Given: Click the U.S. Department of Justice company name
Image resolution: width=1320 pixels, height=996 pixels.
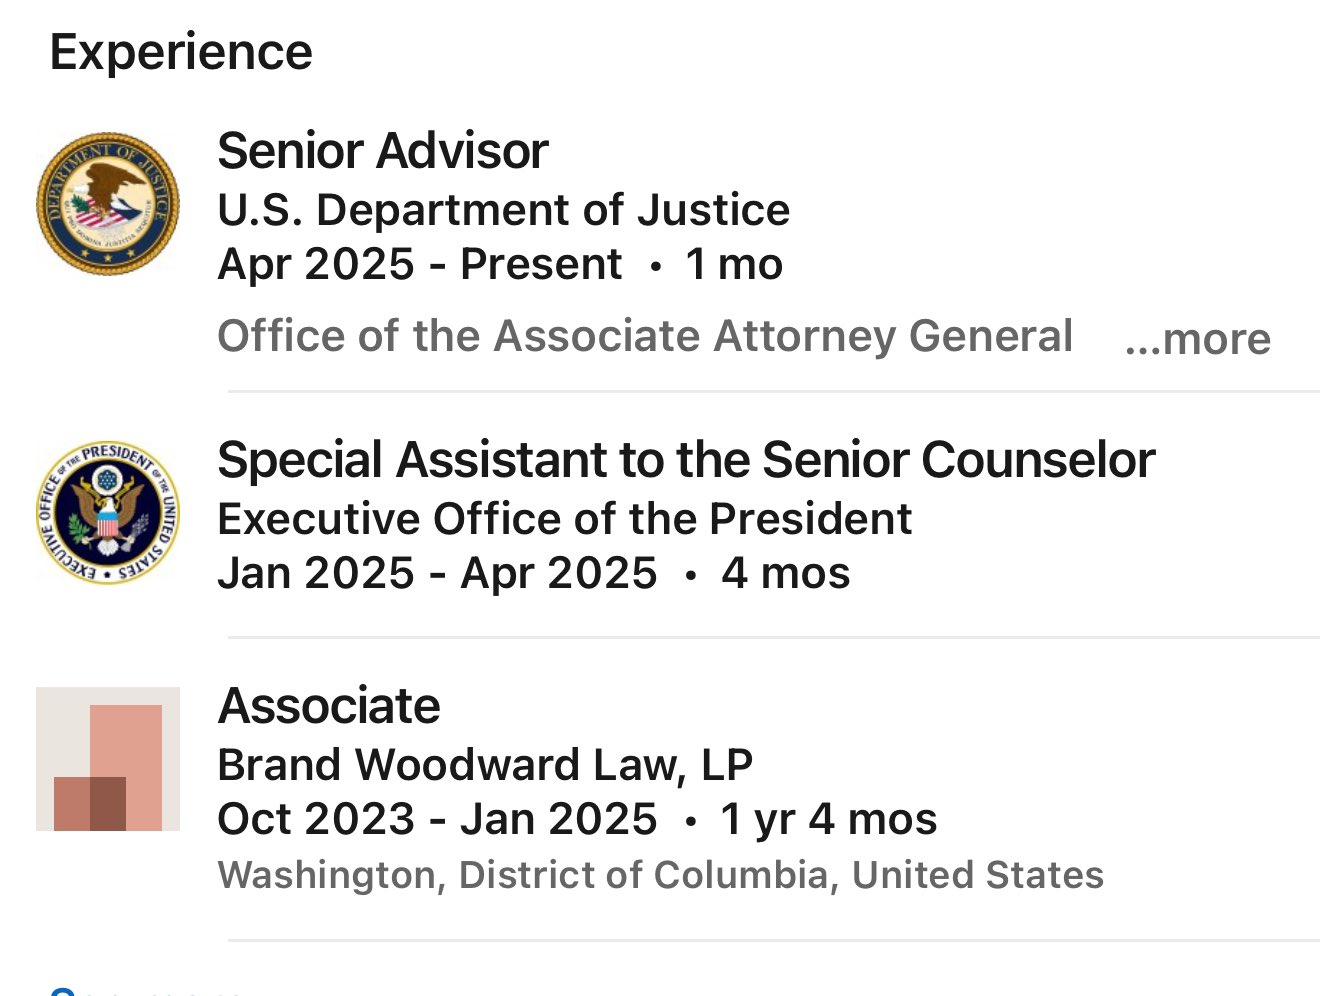Looking at the screenshot, I should pyautogui.click(x=503, y=210).
